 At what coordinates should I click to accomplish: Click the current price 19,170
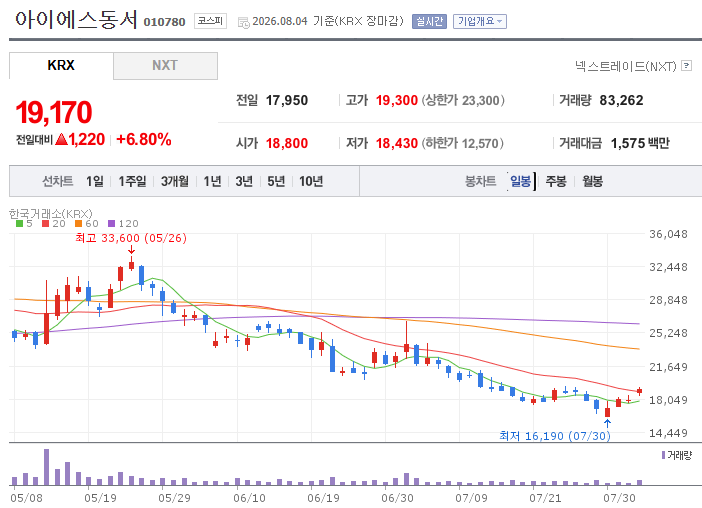[x=54, y=112]
